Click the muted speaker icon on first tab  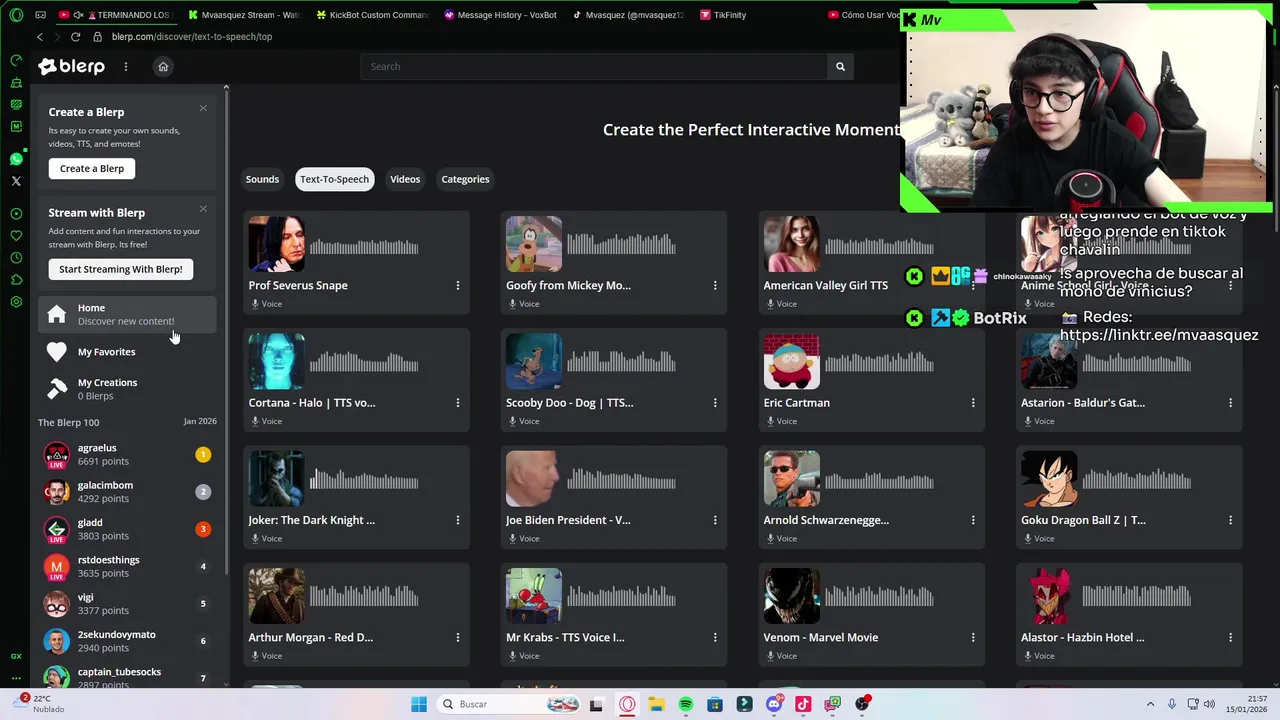[77, 15]
